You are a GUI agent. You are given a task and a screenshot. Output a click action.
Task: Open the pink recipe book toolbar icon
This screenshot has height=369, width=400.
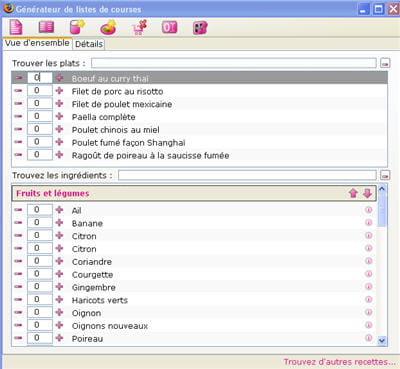click(x=46, y=27)
